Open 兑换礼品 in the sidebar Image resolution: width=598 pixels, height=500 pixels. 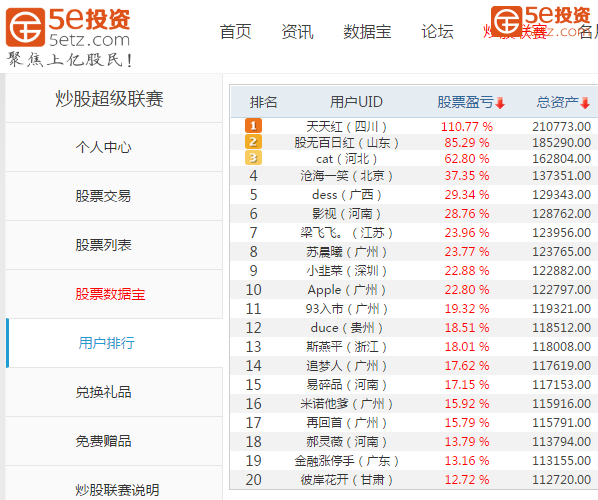(103, 392)
